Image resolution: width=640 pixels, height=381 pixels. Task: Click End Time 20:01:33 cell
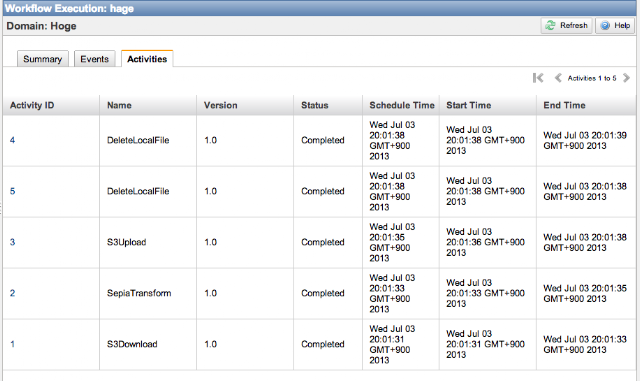pyautogui.click(x=585, y=344)
